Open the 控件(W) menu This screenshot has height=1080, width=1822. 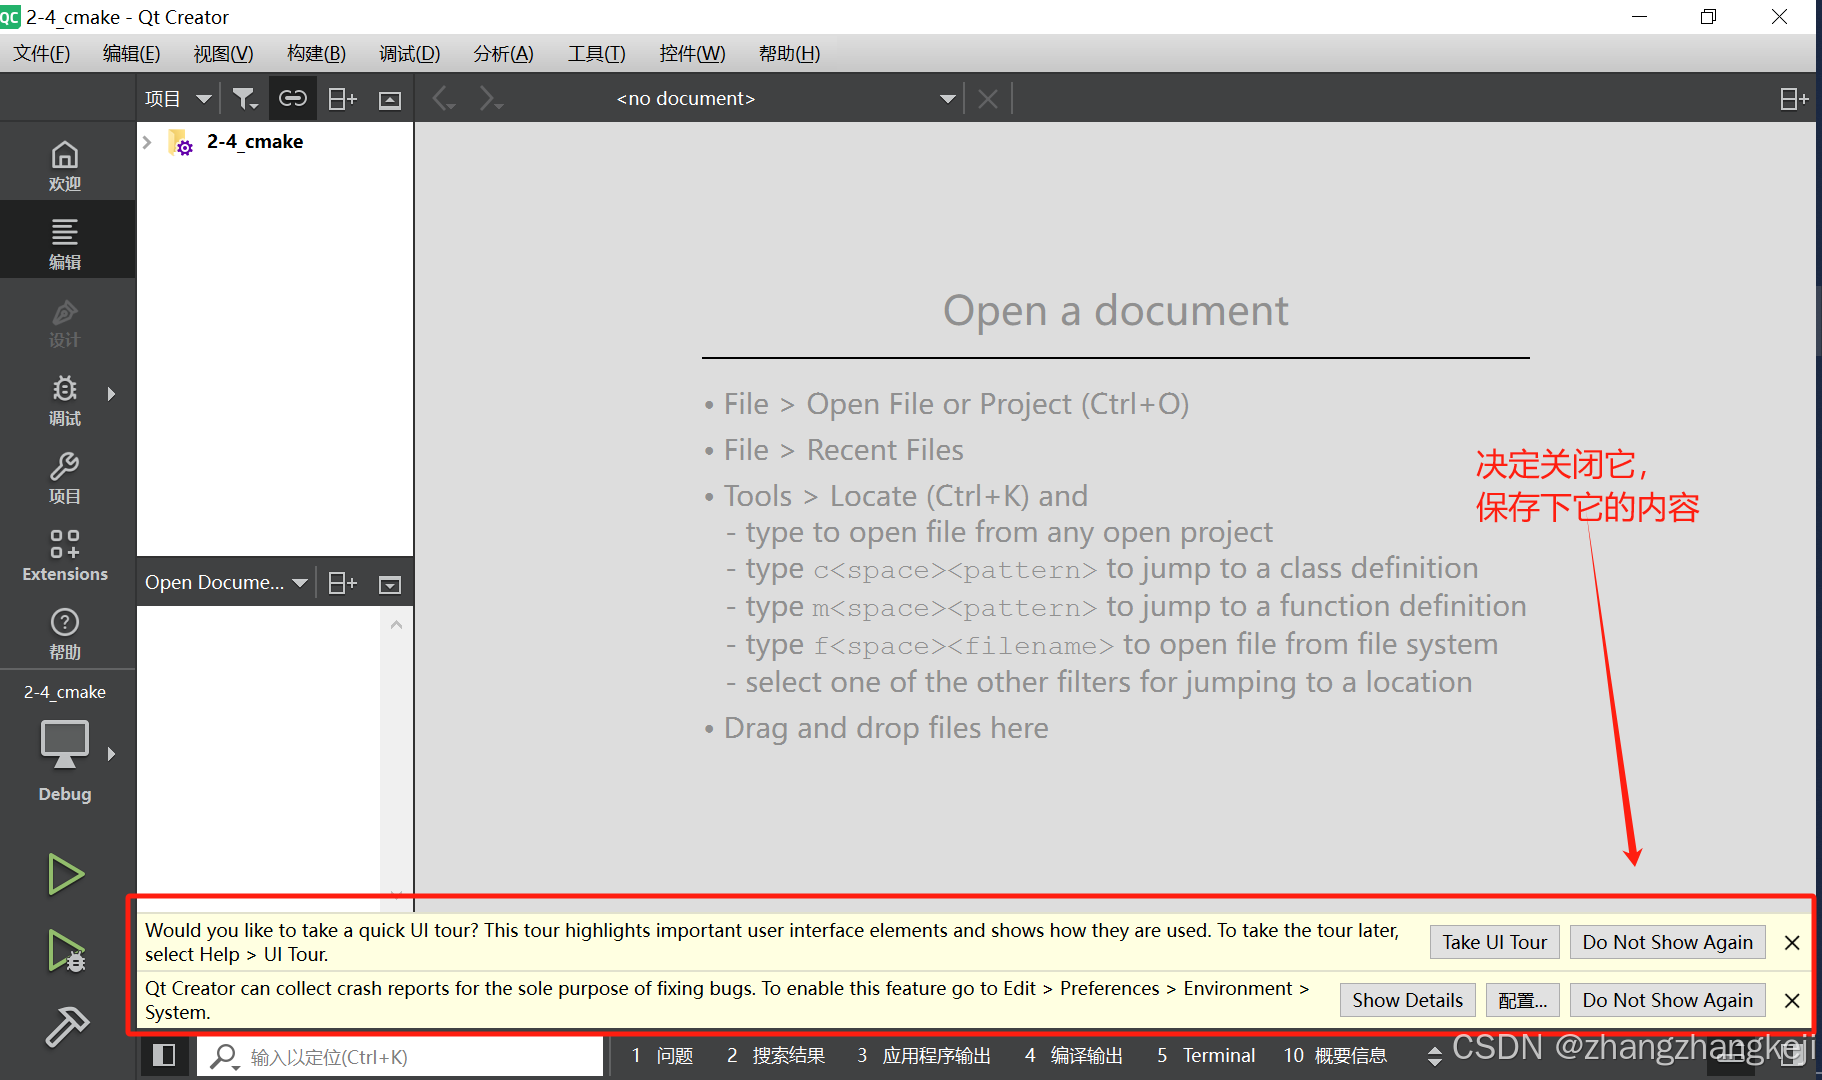[692, 53]
